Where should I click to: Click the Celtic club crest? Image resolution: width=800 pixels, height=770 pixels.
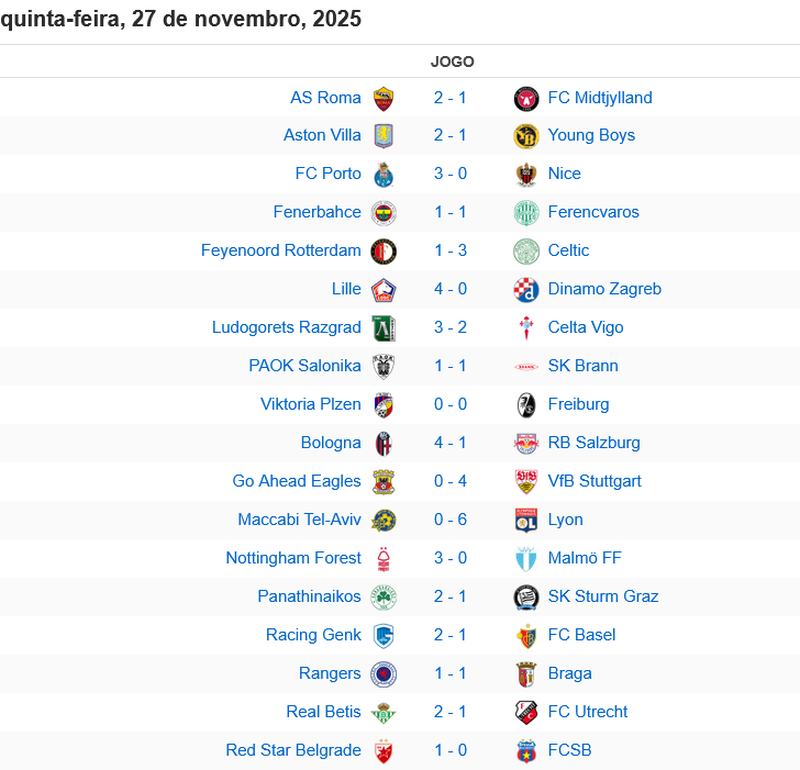(526, 251)
